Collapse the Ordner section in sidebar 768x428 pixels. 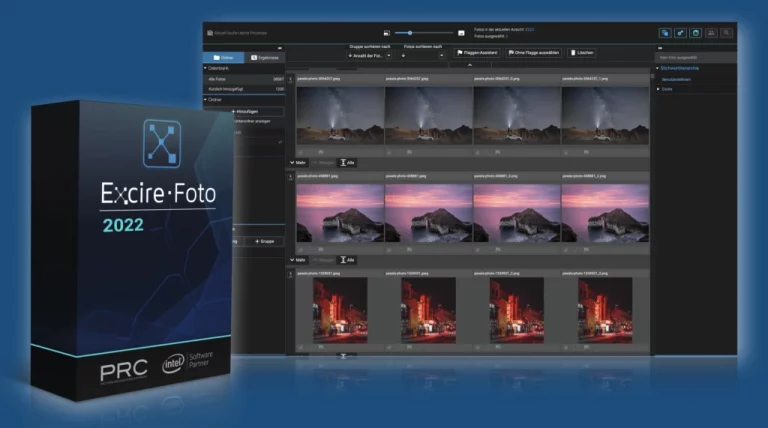207,98
